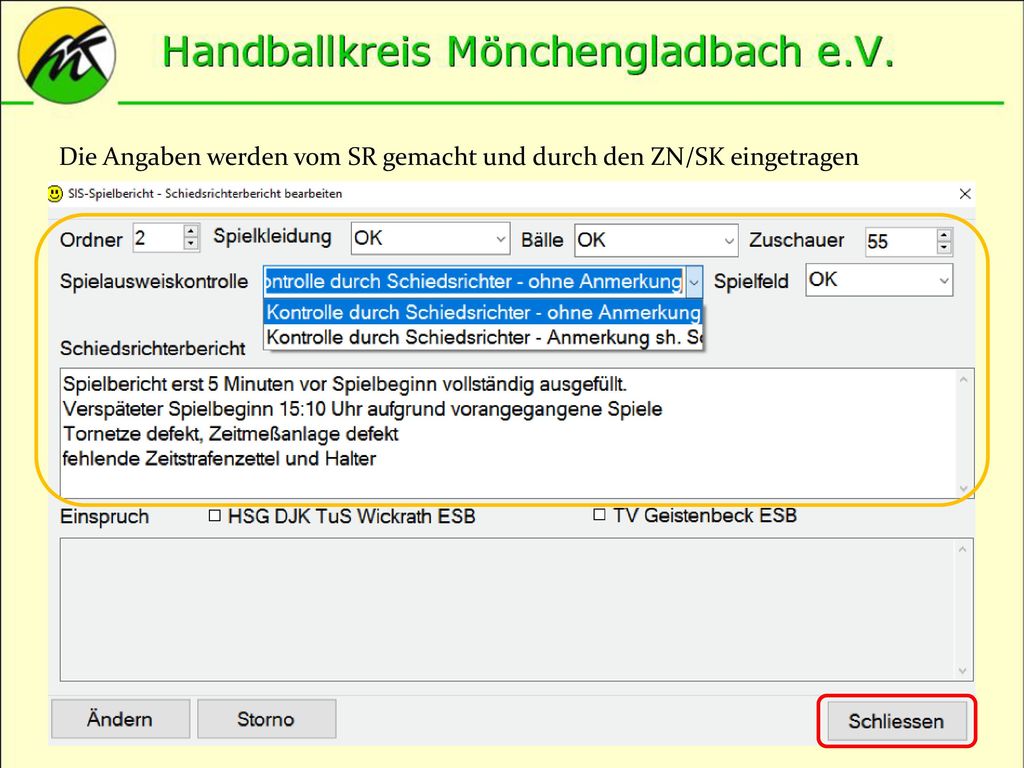This screenshot has height=768, width=1024.
Task: Click into the Zuschauer number field
Action: pyautogui.click(x=901, y=242)
